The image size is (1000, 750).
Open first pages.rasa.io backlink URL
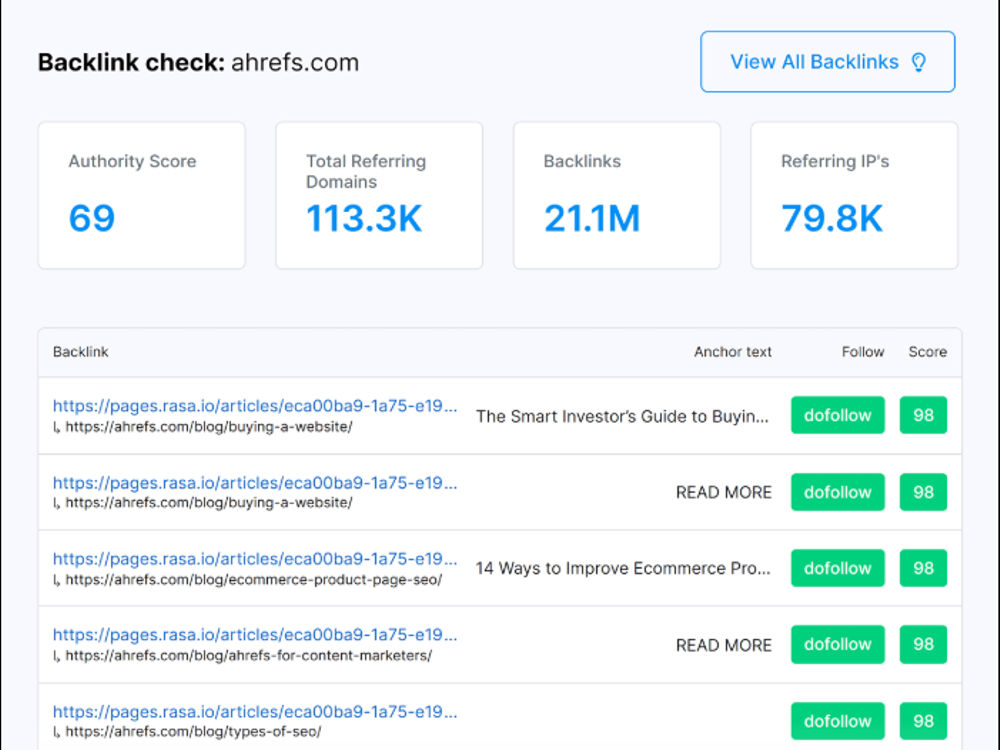255,406
